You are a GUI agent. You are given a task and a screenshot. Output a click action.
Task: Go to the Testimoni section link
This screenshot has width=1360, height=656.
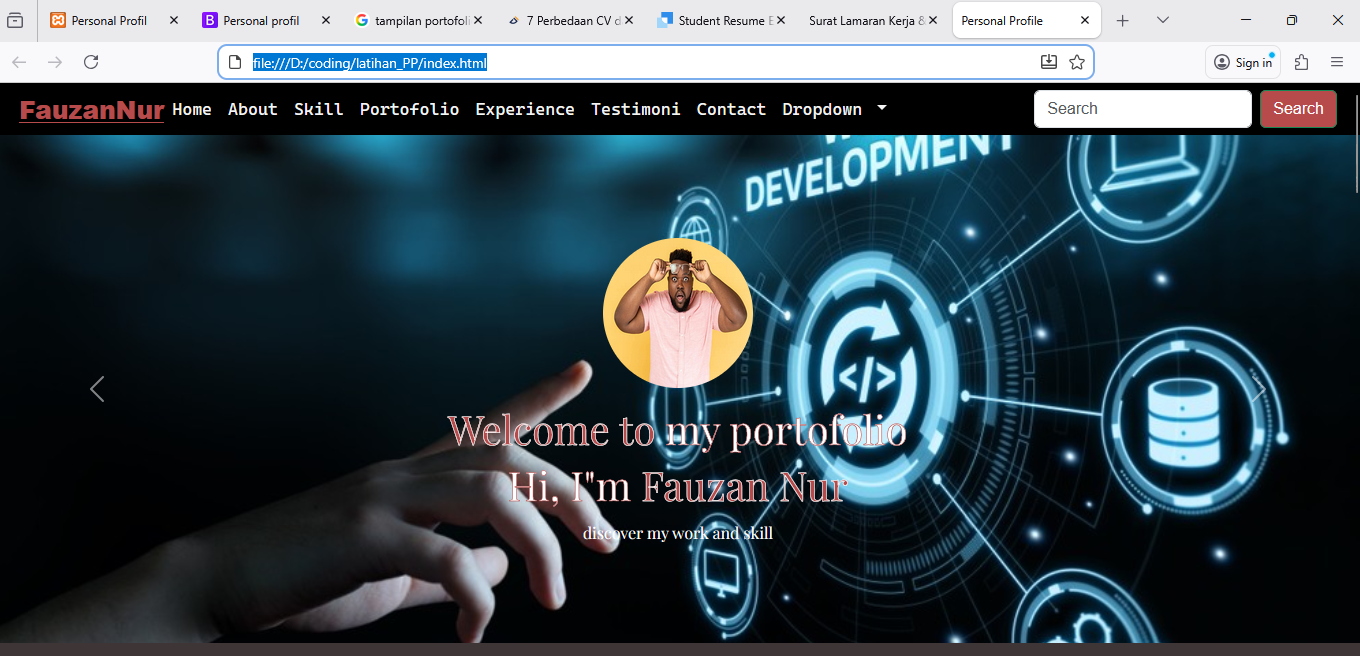pyautogui.click(x=635, y=109)
